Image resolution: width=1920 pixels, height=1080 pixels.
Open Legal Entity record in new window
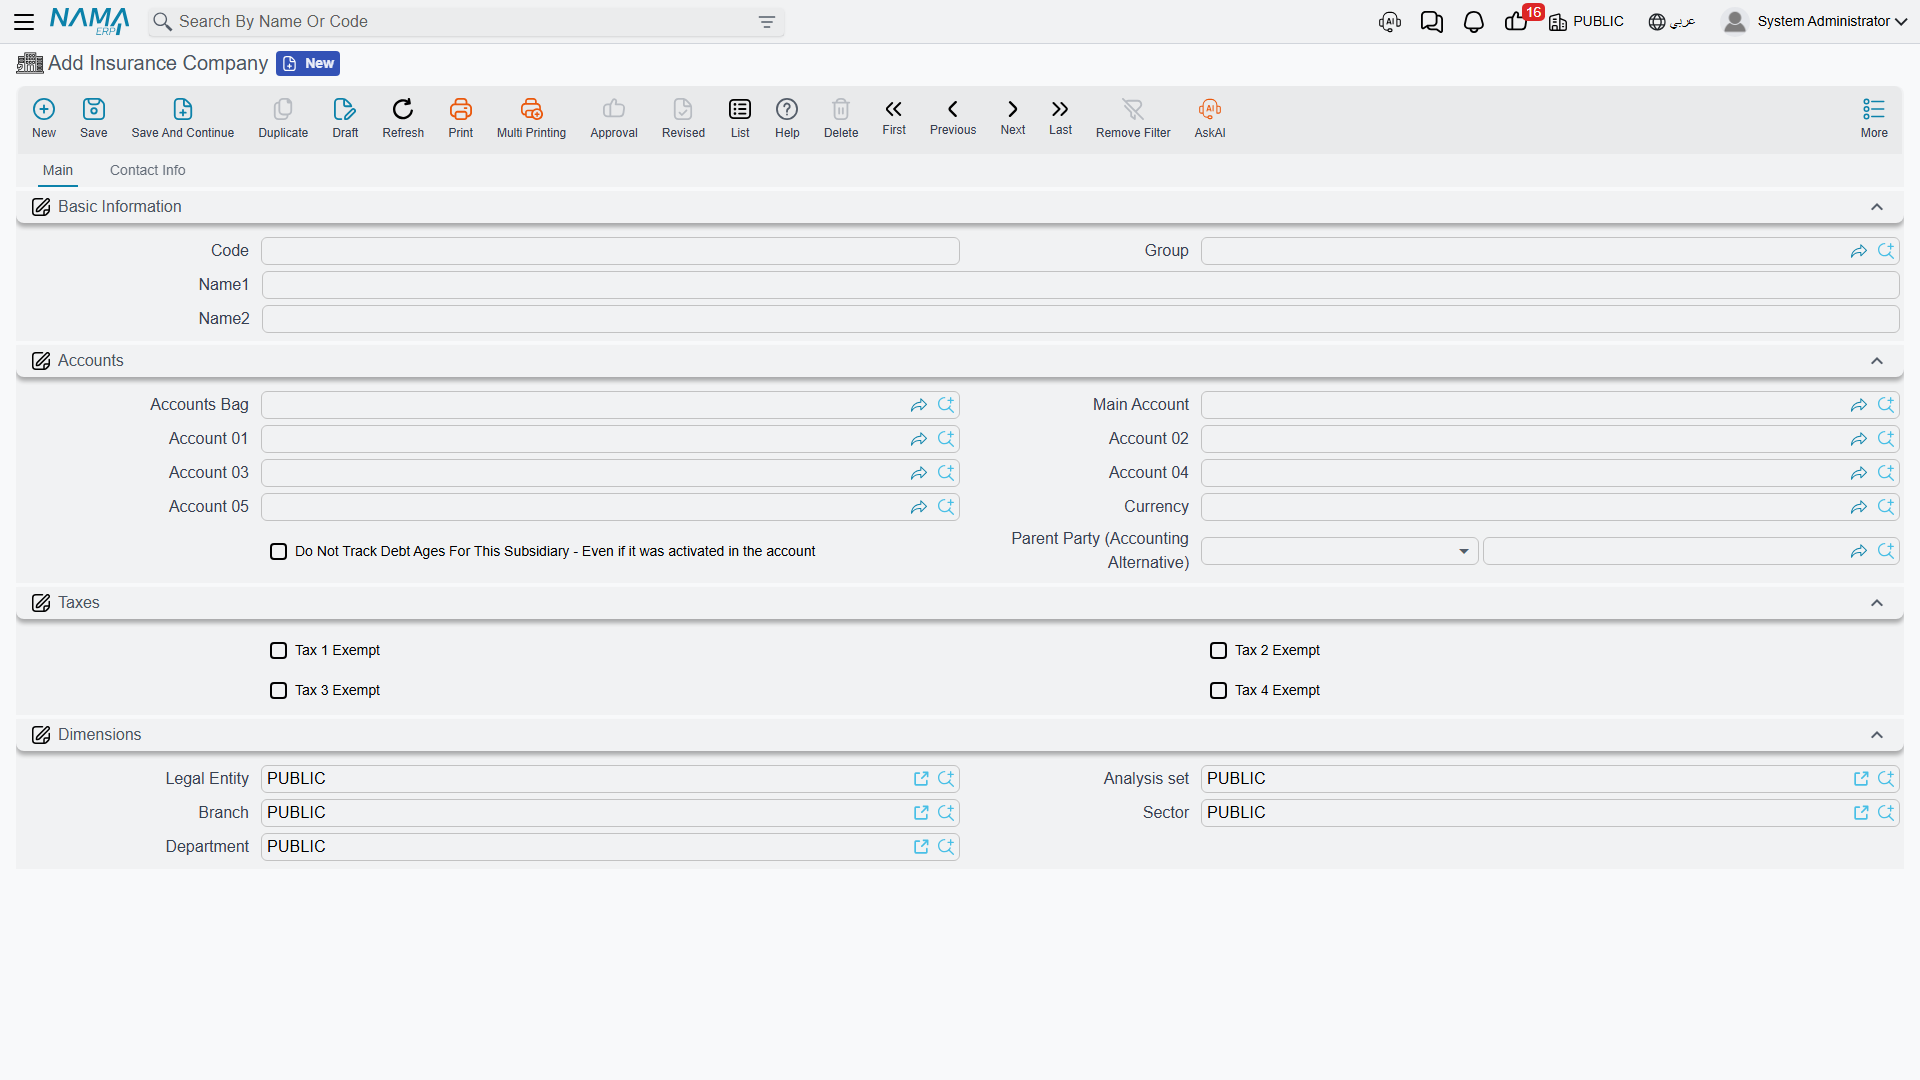coord(921,779)
